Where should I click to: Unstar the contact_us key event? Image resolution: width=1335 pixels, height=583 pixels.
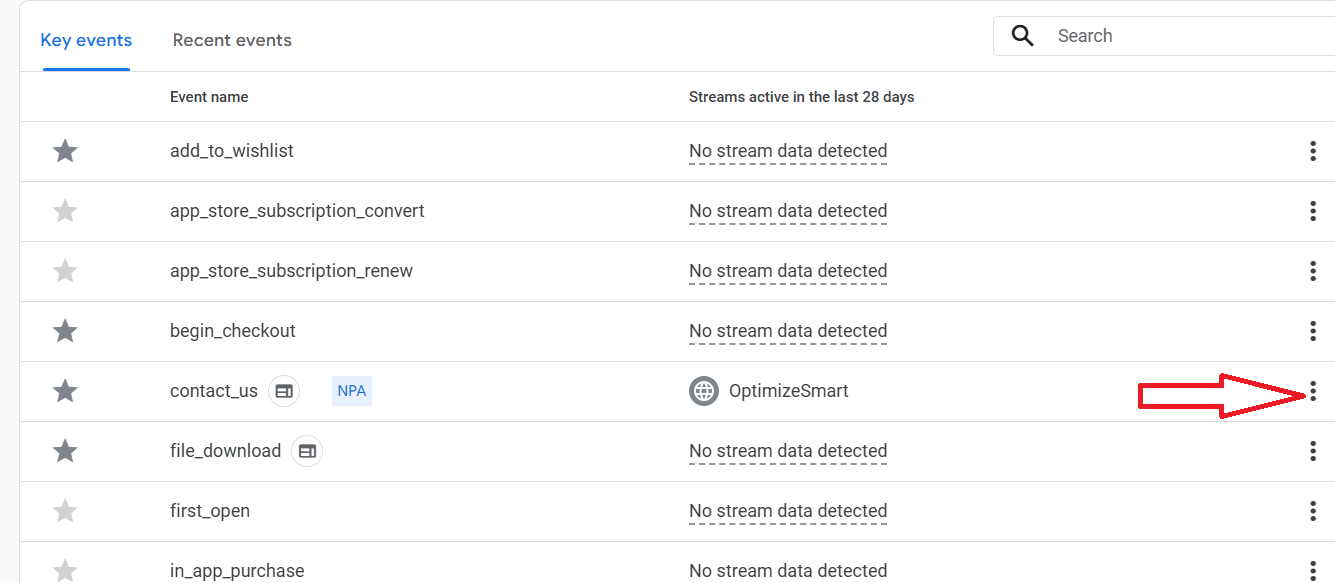tap(65, 391)
